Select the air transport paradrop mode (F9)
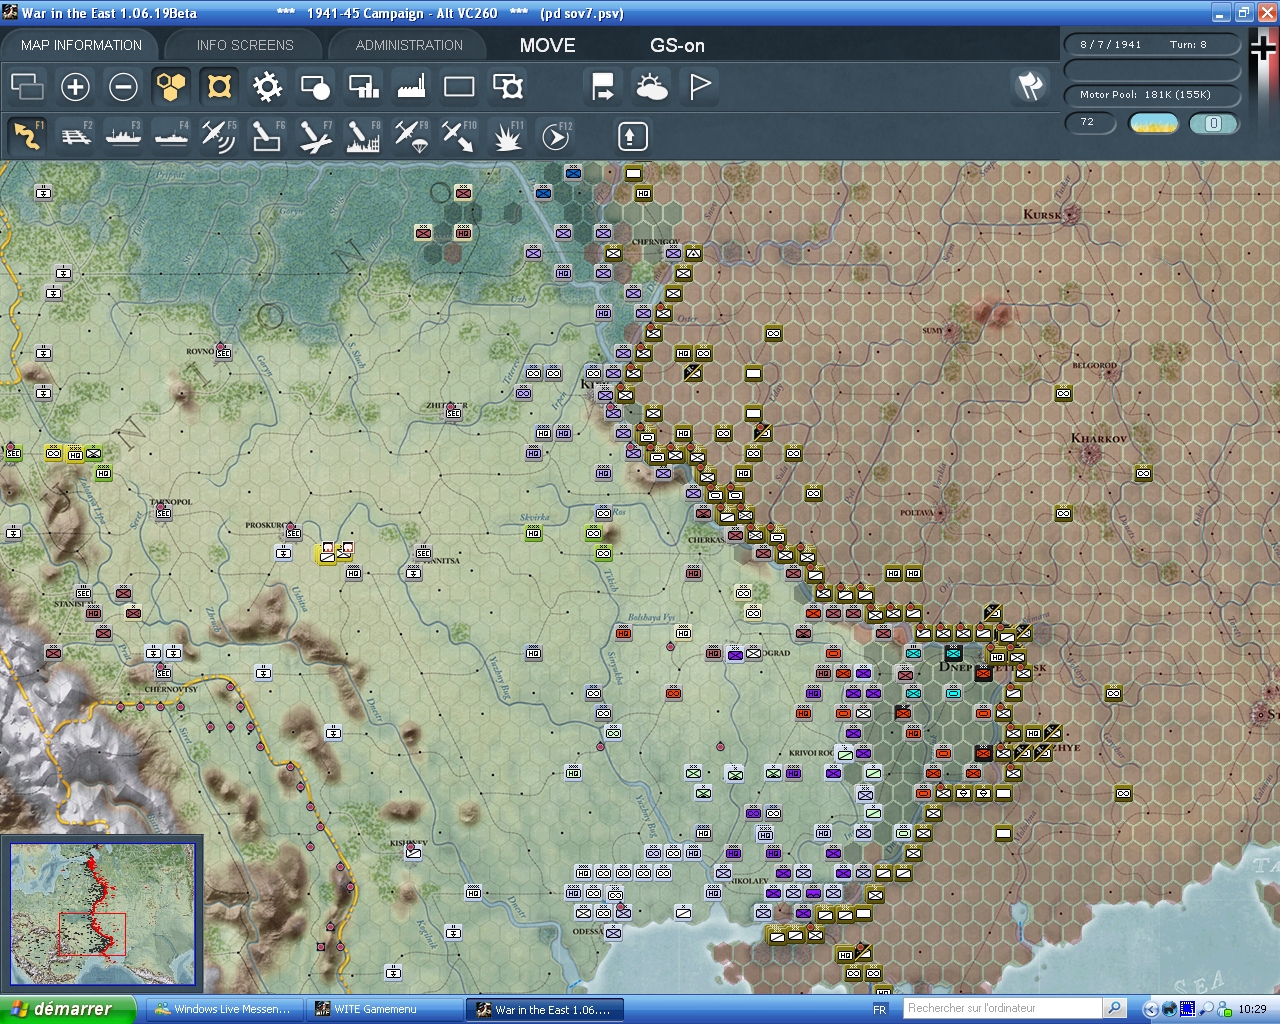The image size is (1280, 1024). coord(410,136)
